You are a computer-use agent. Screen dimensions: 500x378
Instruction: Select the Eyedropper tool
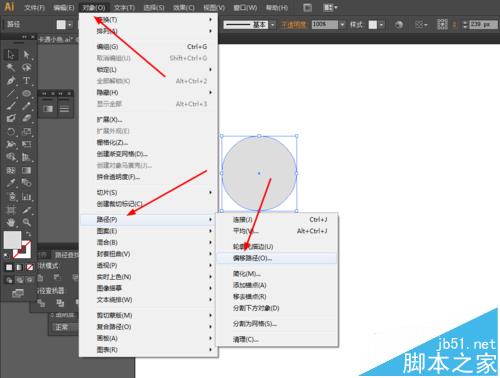pos(11,183)
